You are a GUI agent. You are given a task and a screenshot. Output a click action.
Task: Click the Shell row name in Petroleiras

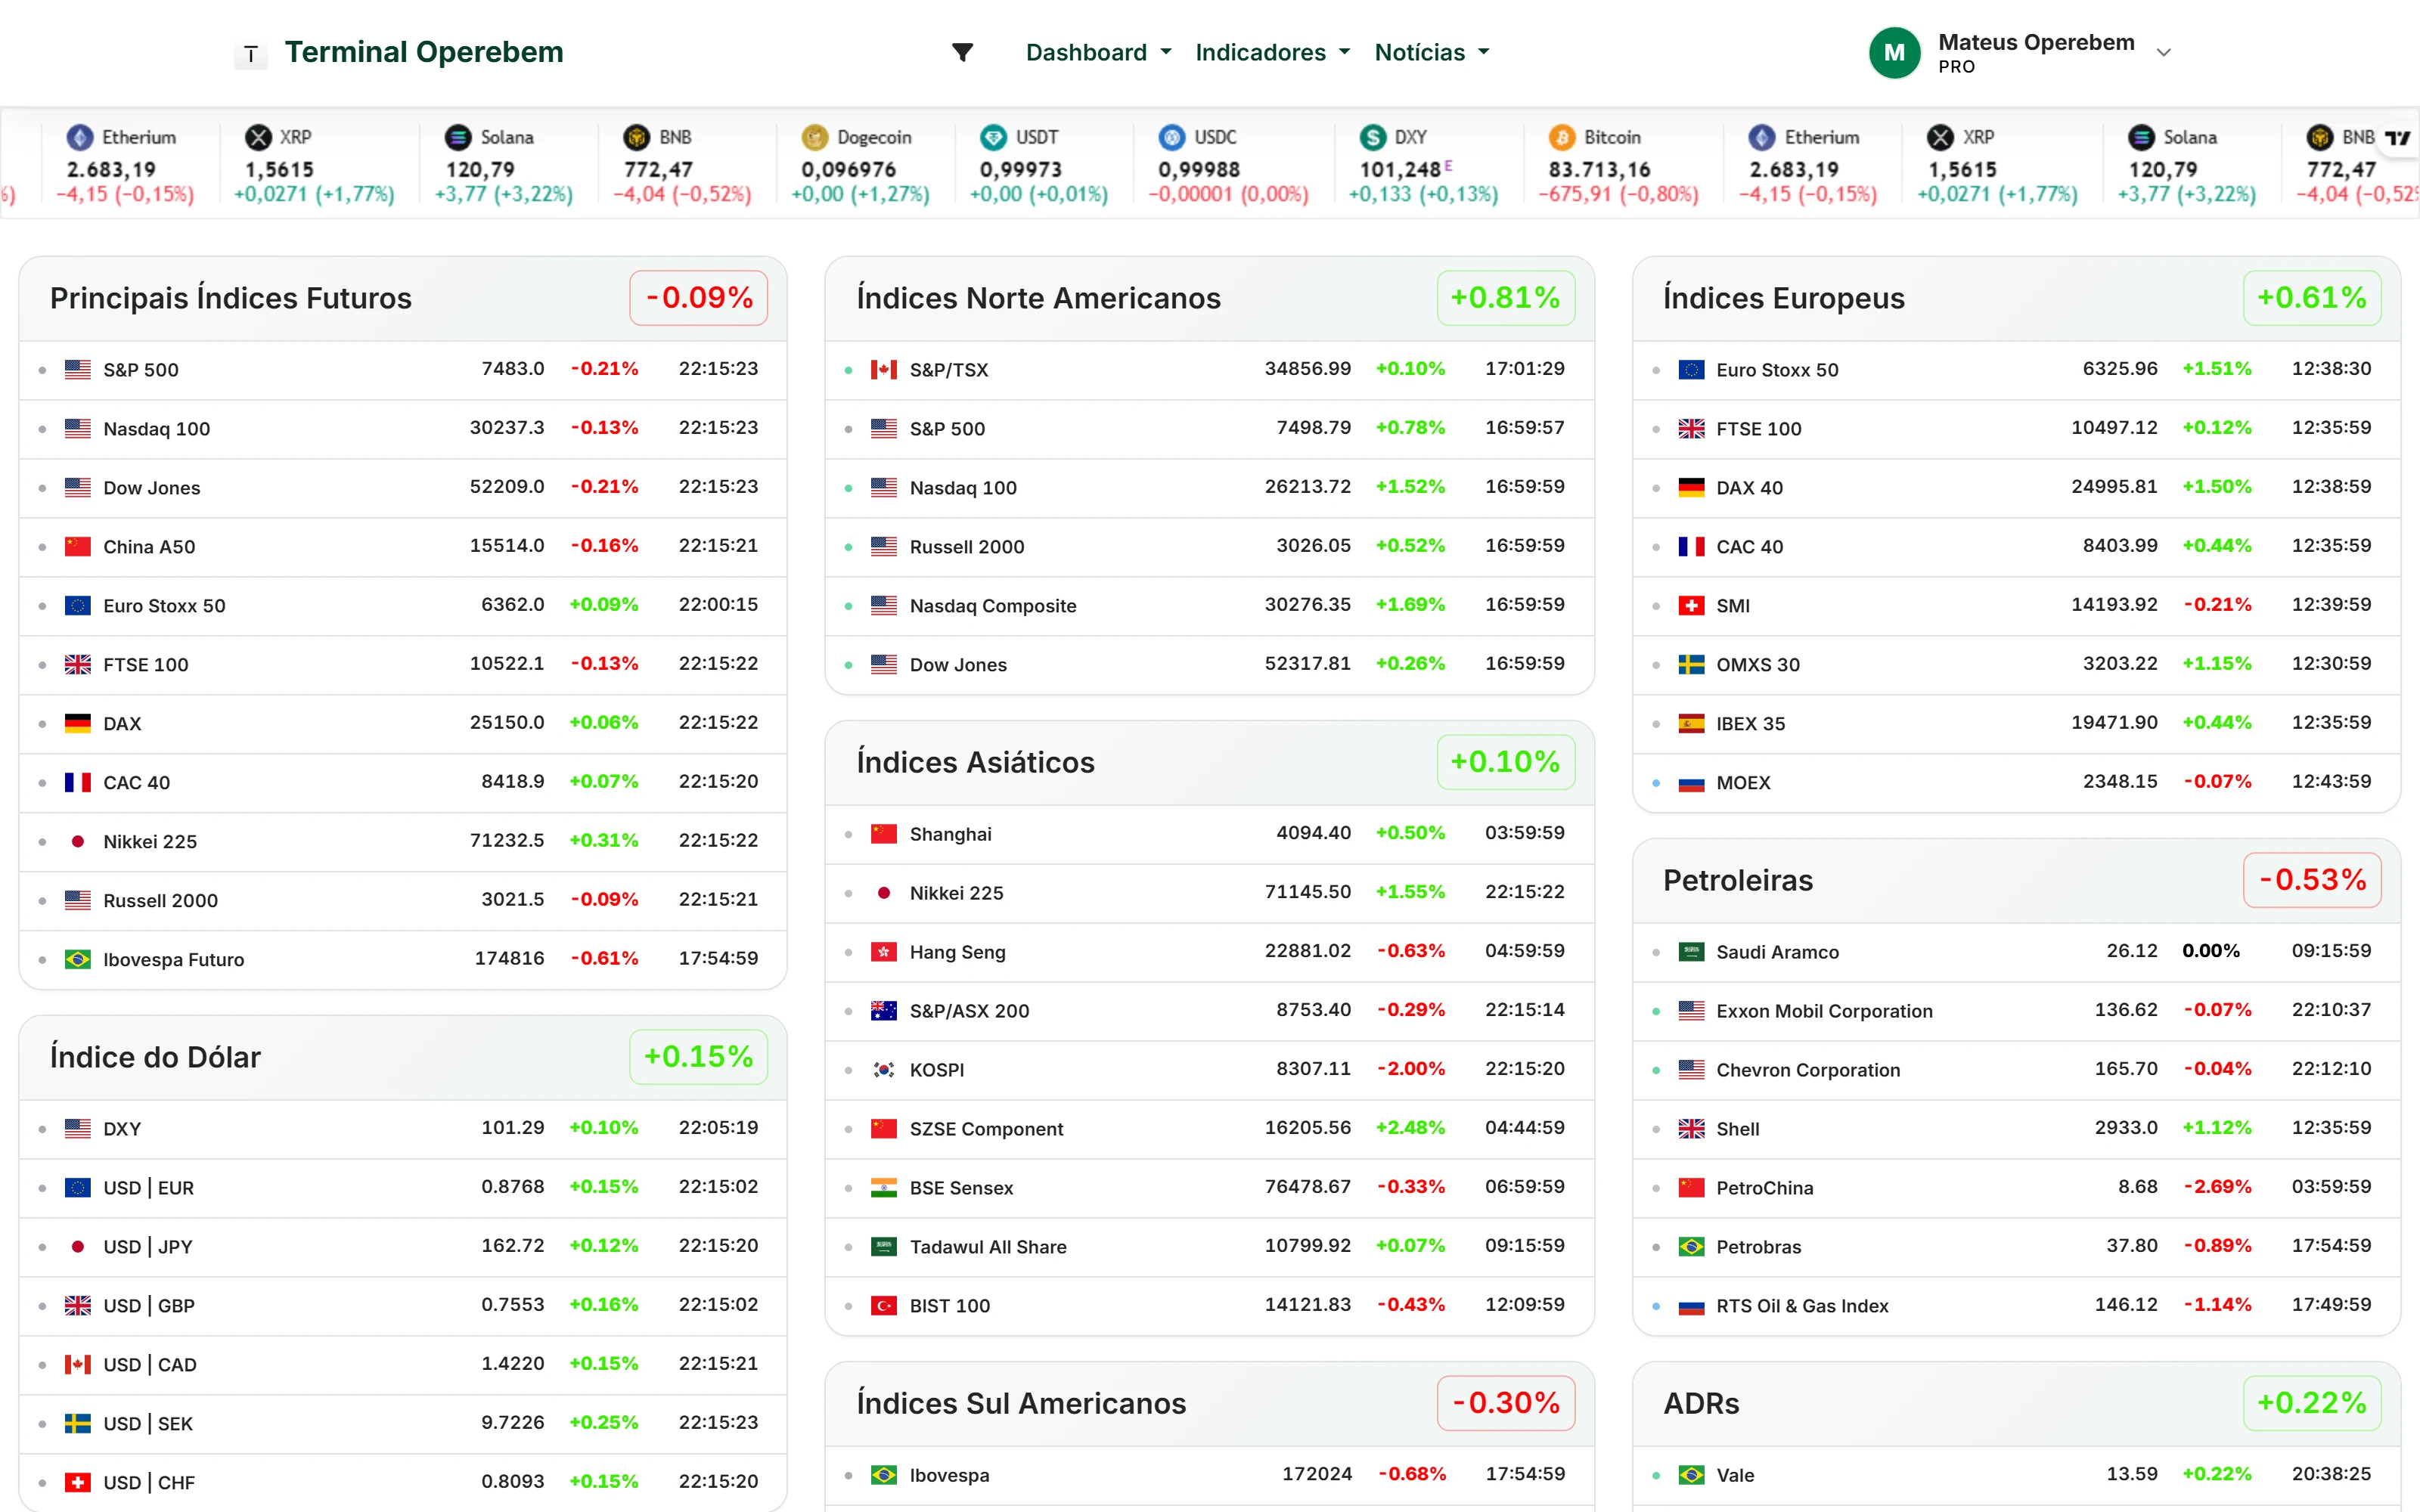click(x=1737, y=1128)
